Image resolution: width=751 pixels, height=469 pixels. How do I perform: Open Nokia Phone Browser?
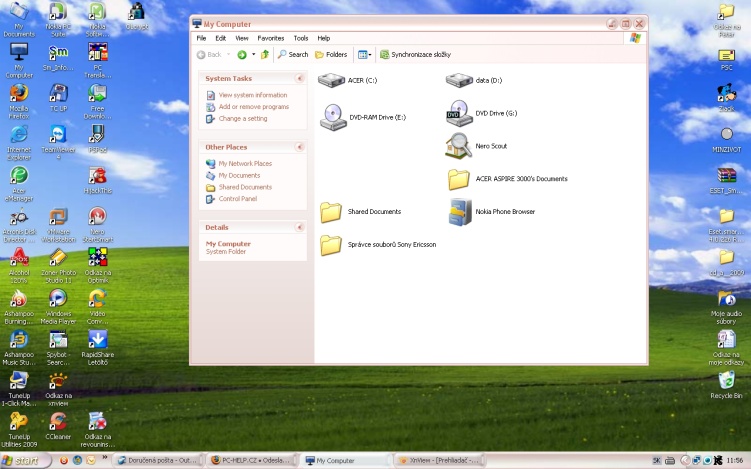(x=459, y=212)
